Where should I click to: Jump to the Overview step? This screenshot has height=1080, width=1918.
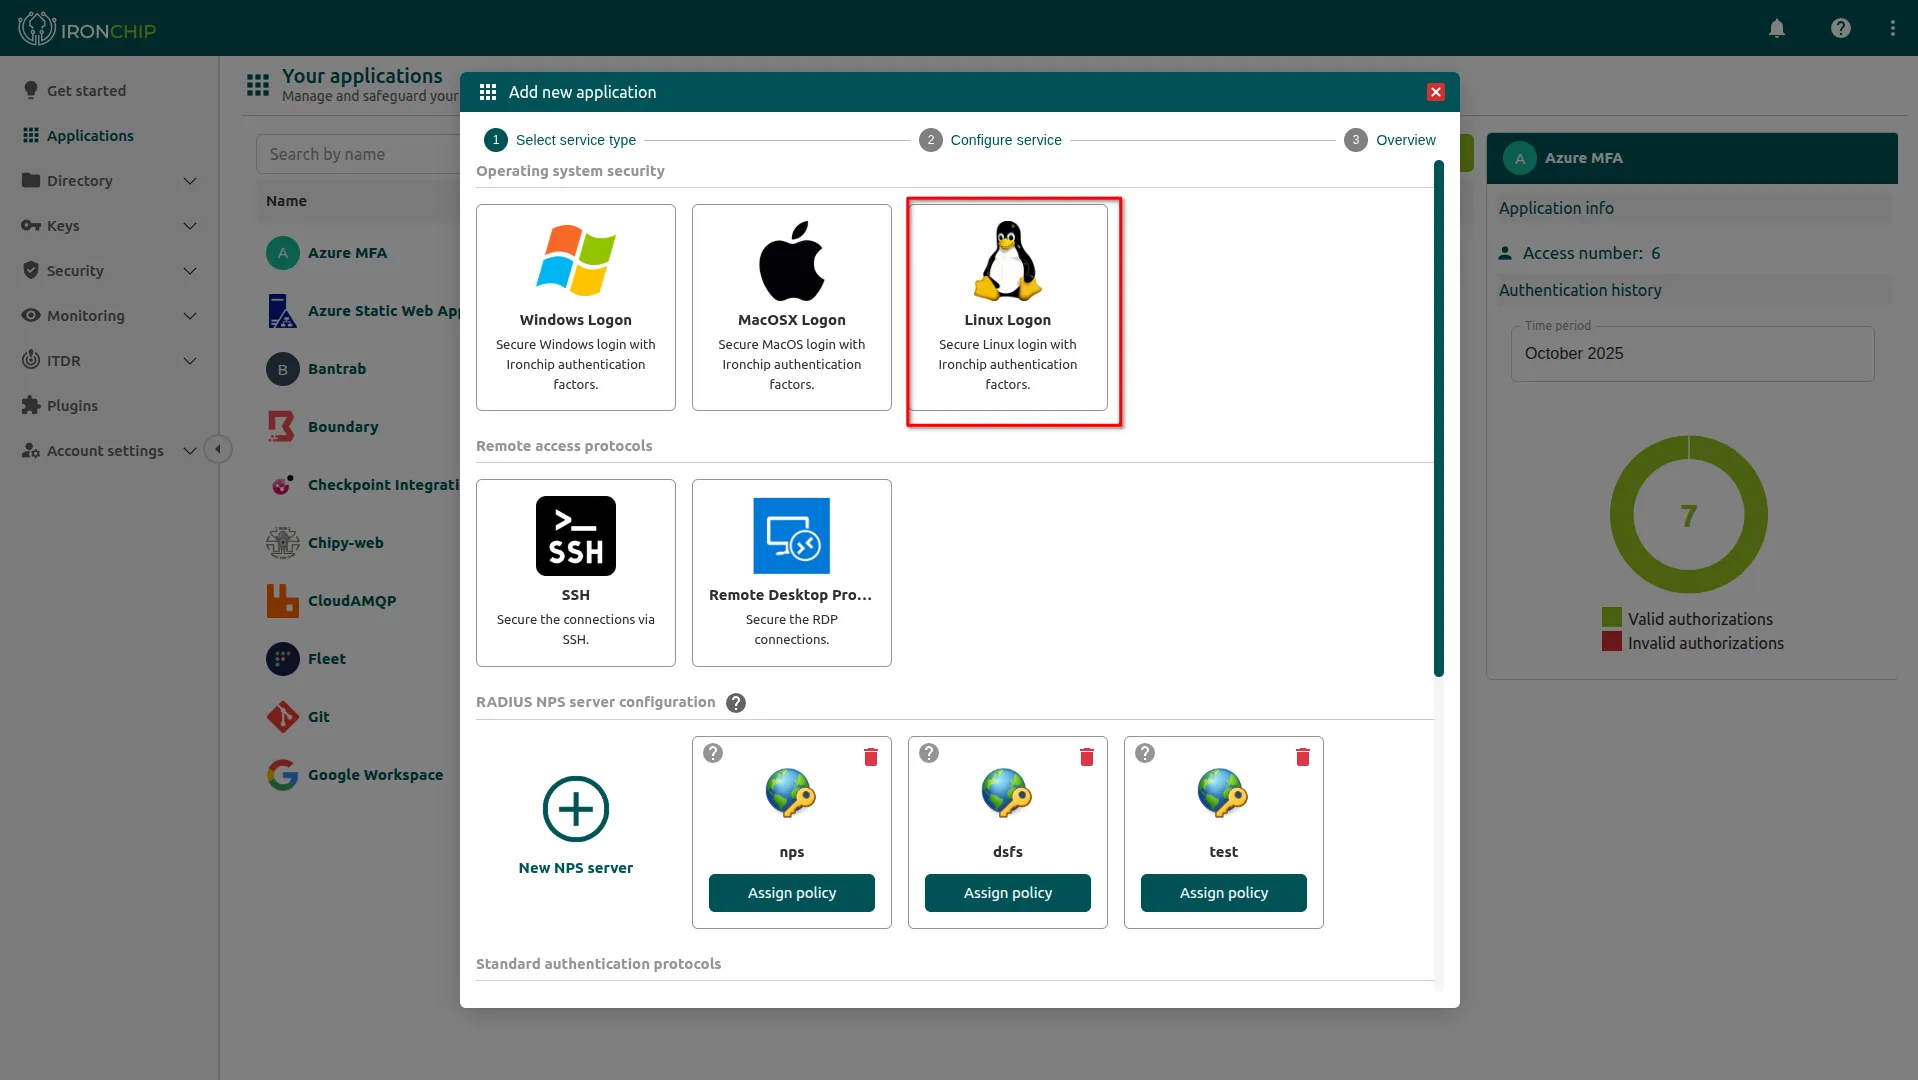pyautogui.click(x=1390, y=140)
